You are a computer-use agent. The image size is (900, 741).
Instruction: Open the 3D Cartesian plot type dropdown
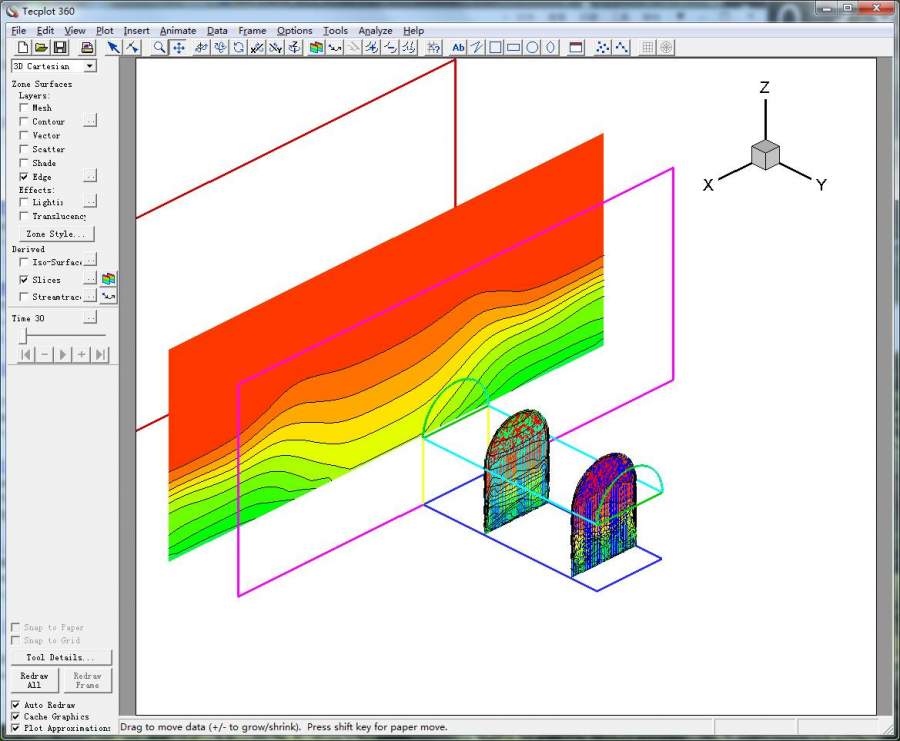point(90,66)
